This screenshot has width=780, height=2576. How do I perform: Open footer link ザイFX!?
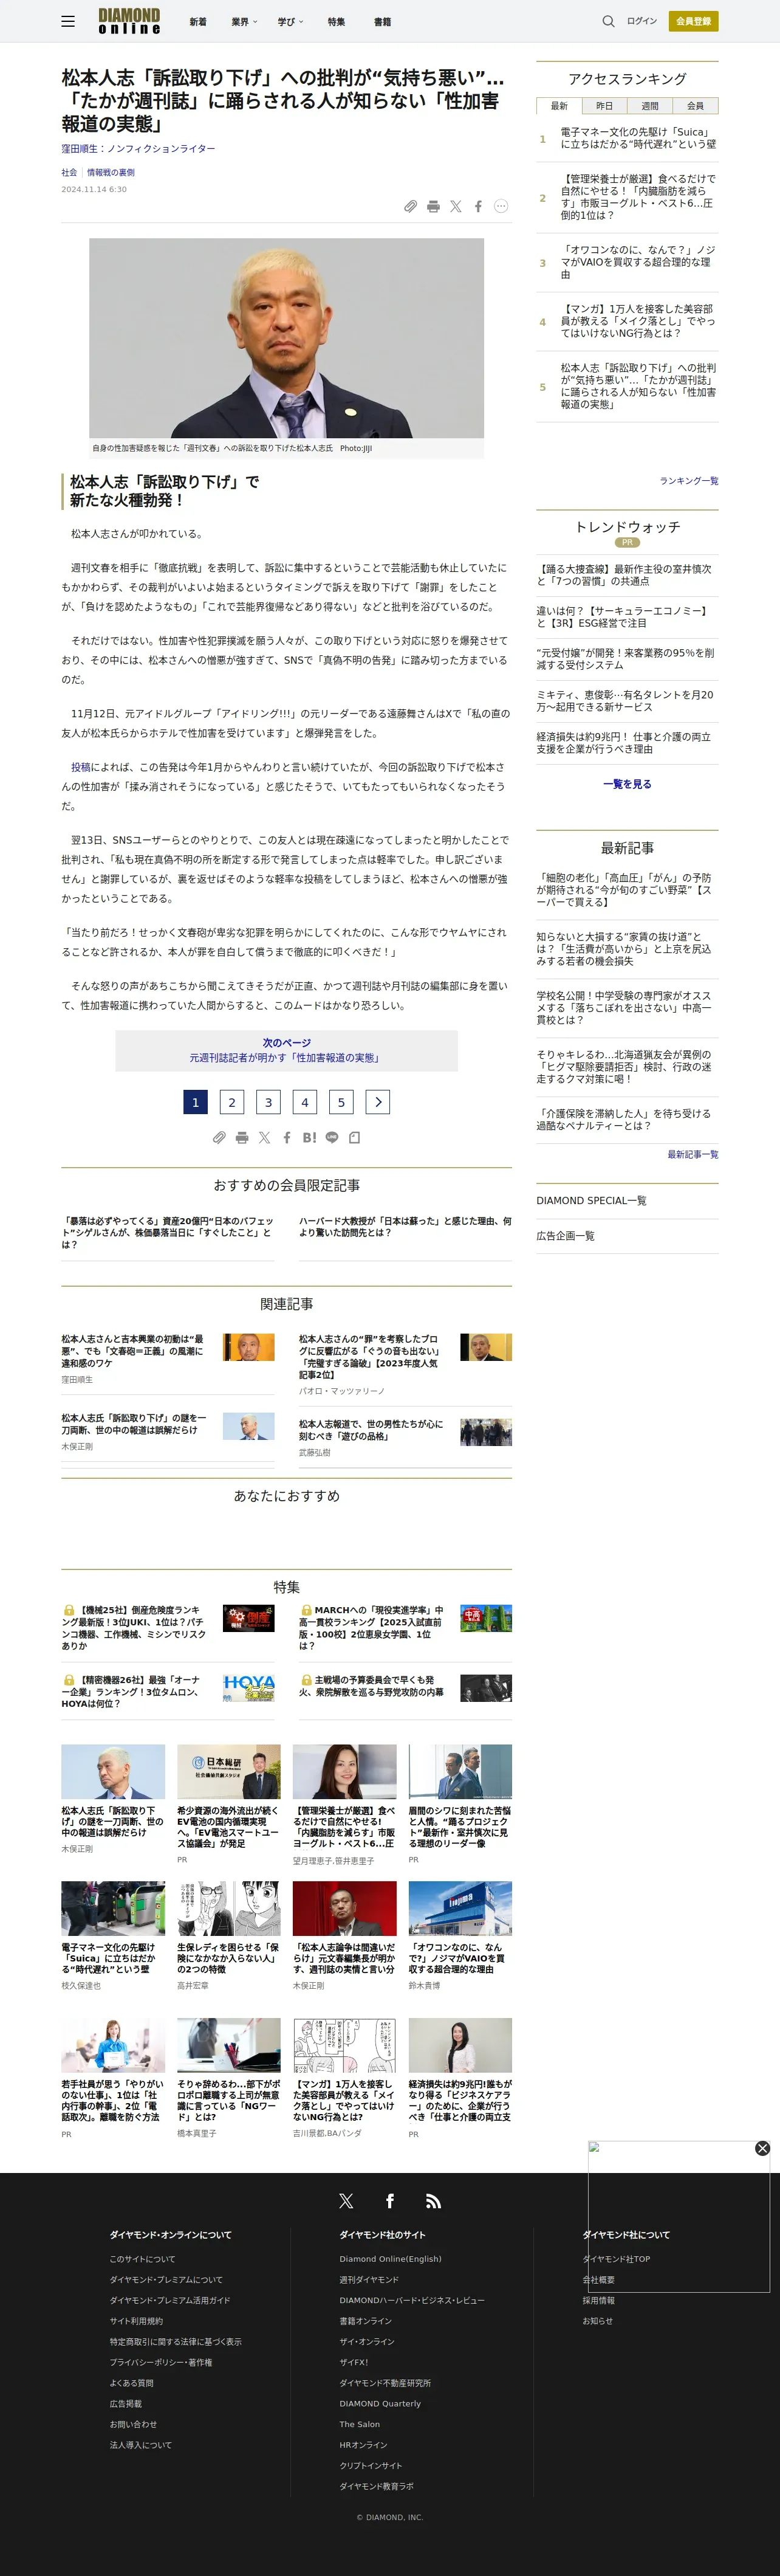[354, 2362]
